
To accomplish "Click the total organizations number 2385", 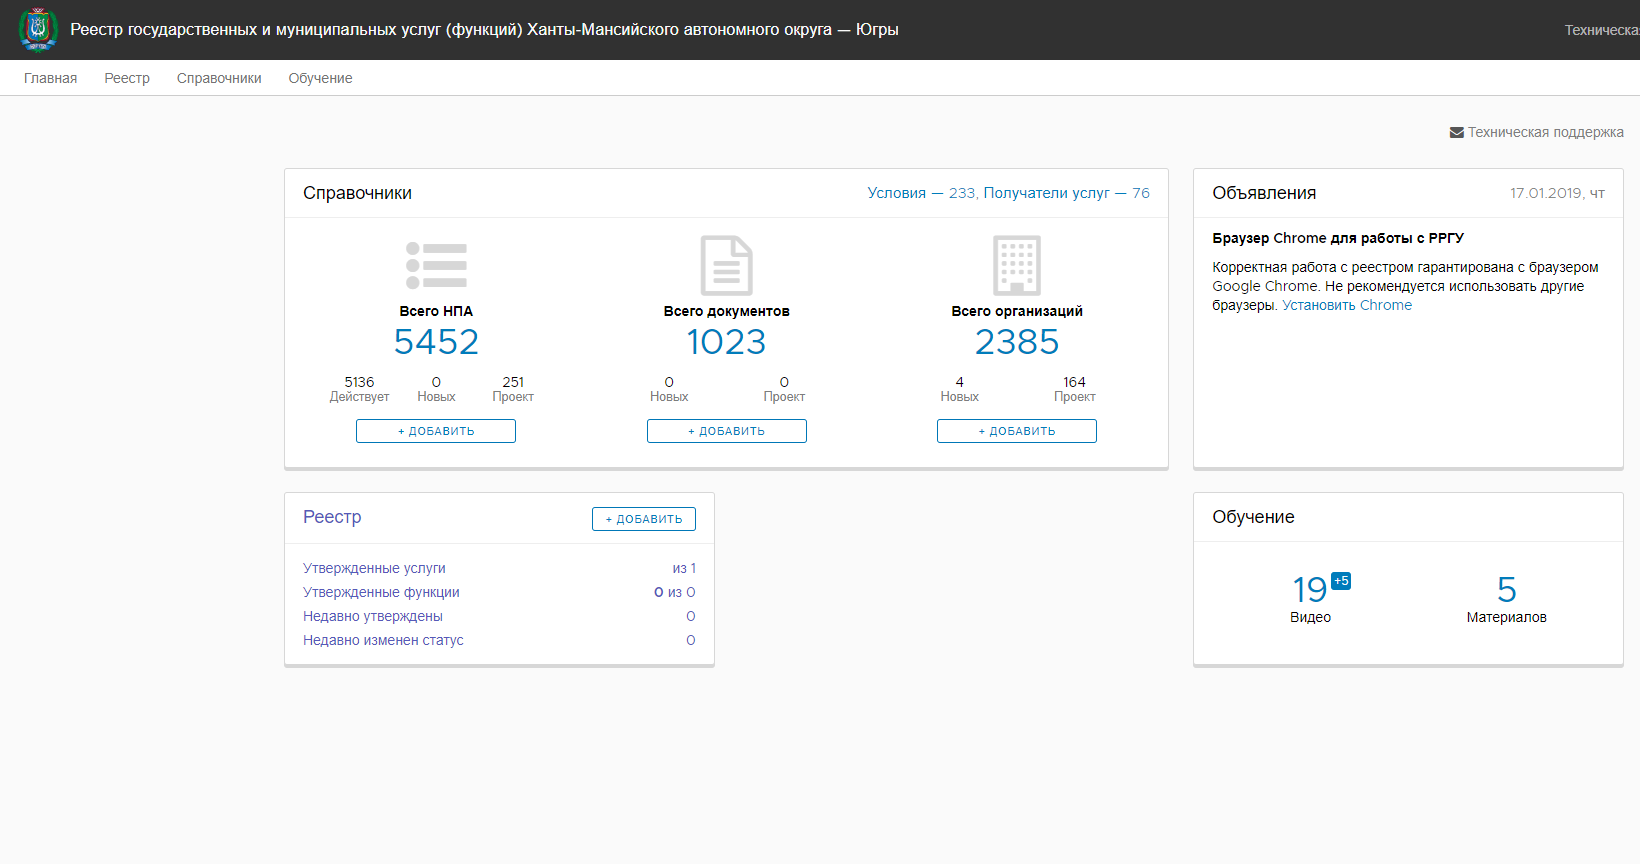I will click(x=1017, y=342).
